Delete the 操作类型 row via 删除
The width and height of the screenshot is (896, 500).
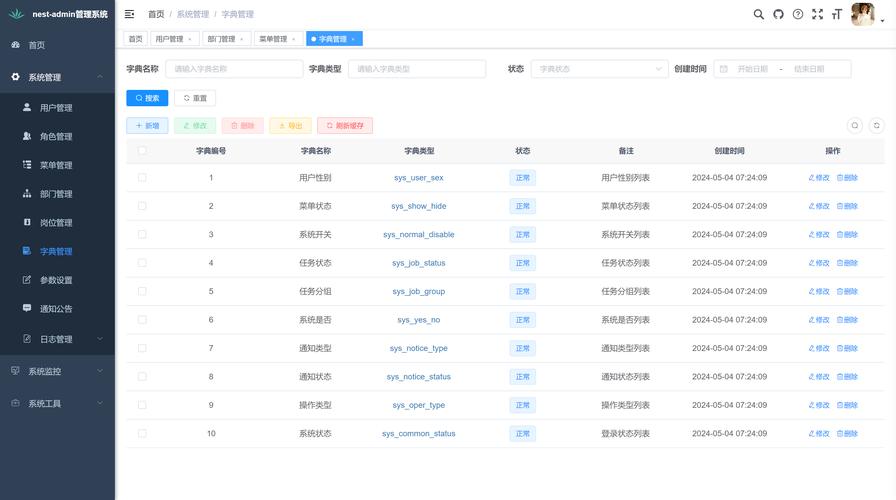[x=847, y=405]
